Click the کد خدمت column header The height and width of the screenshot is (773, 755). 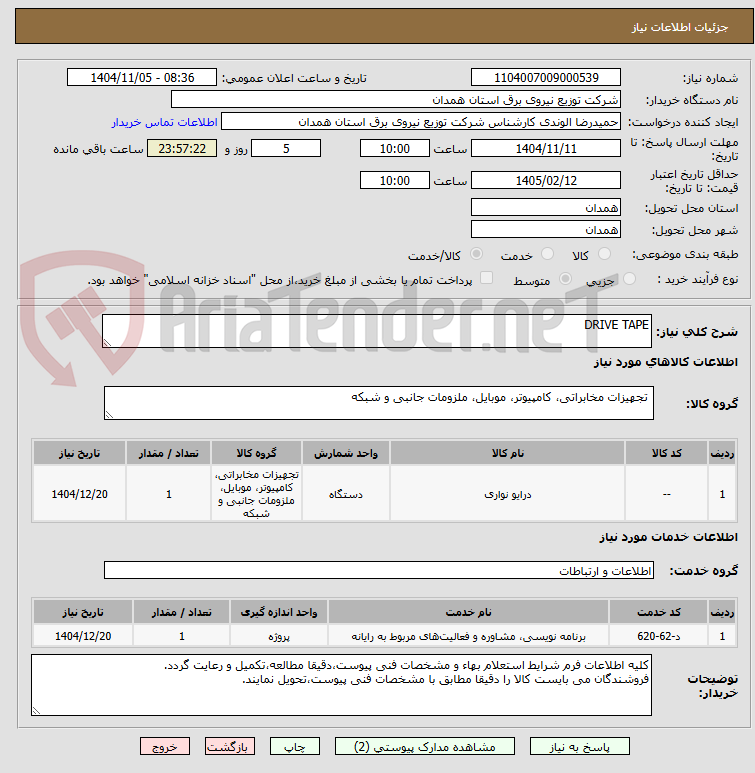point(658,612)
